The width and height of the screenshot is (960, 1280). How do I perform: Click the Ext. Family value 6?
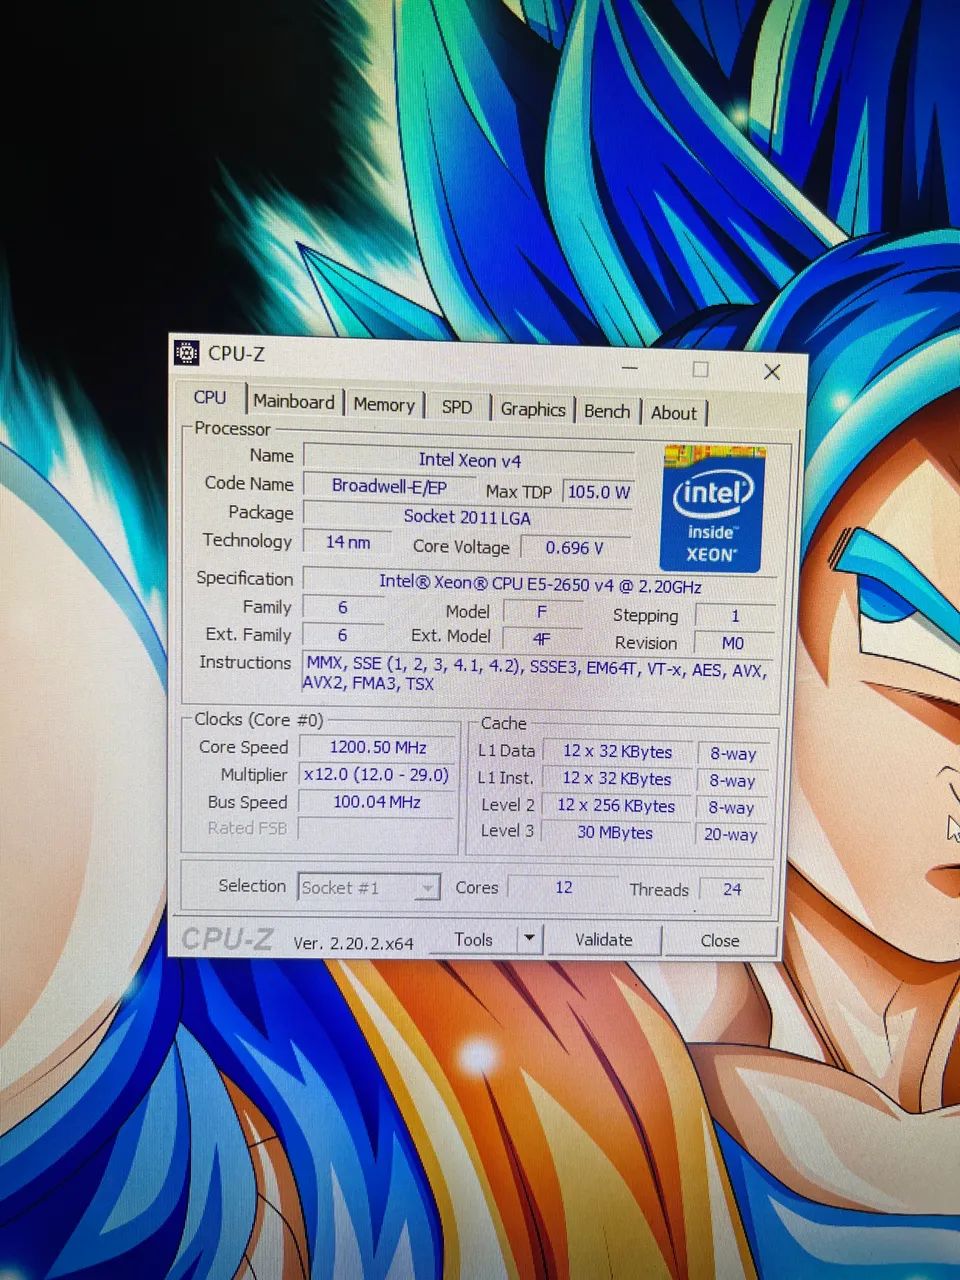coord(343,635)
